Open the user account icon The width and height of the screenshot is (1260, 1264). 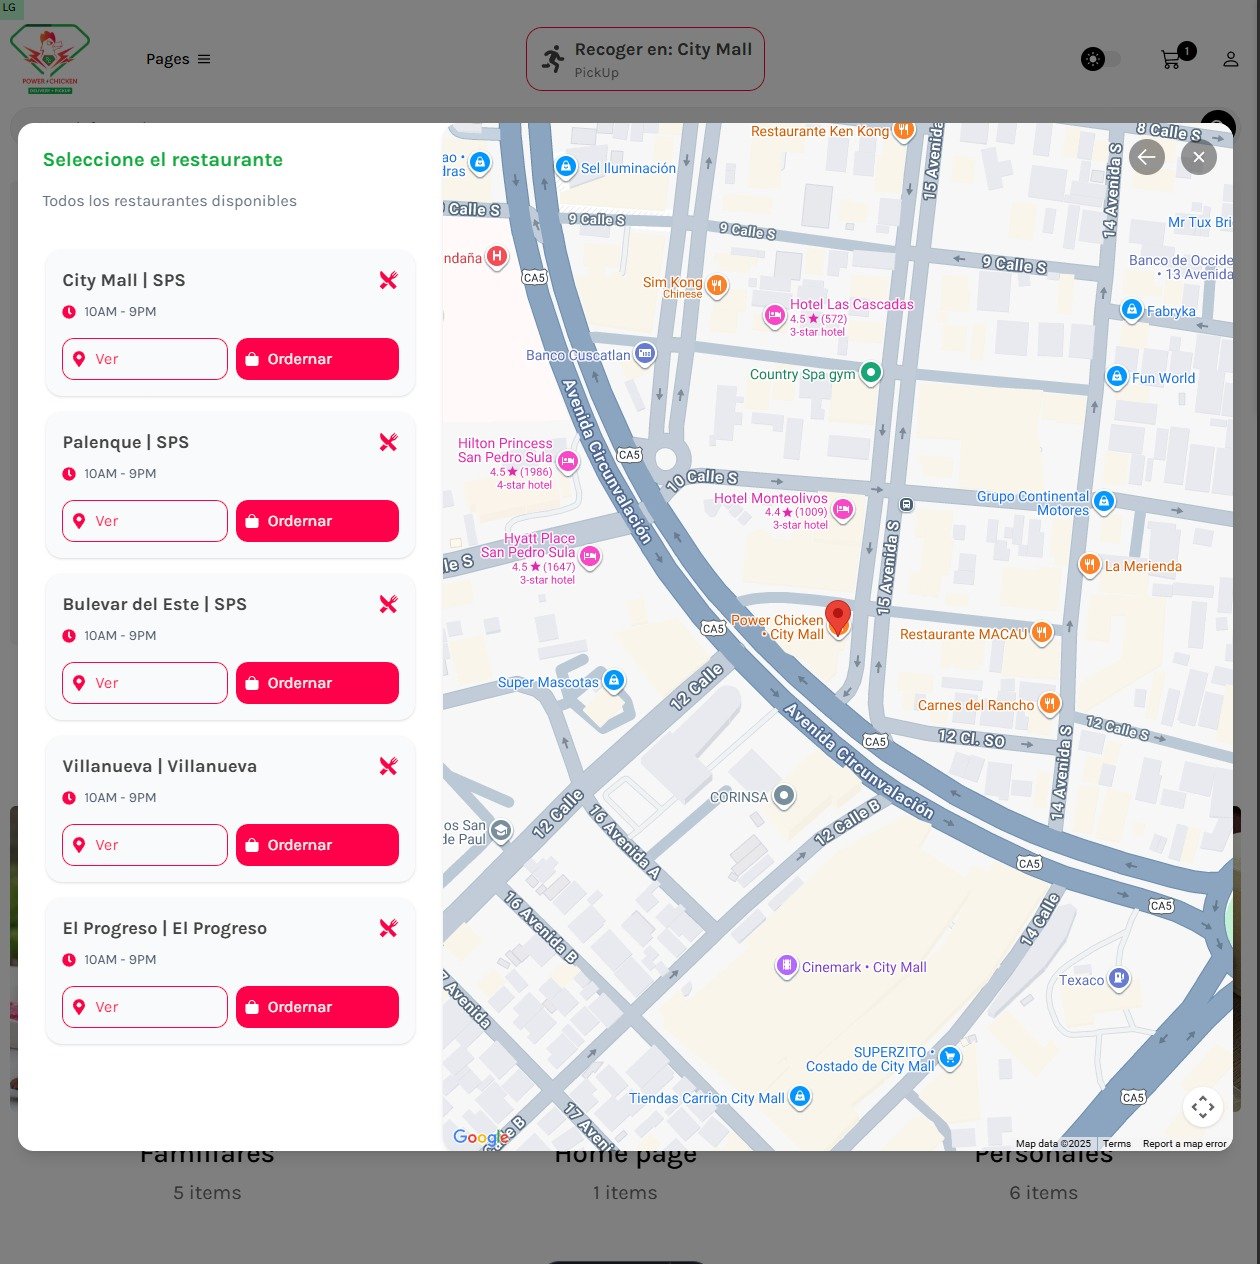1230,60
